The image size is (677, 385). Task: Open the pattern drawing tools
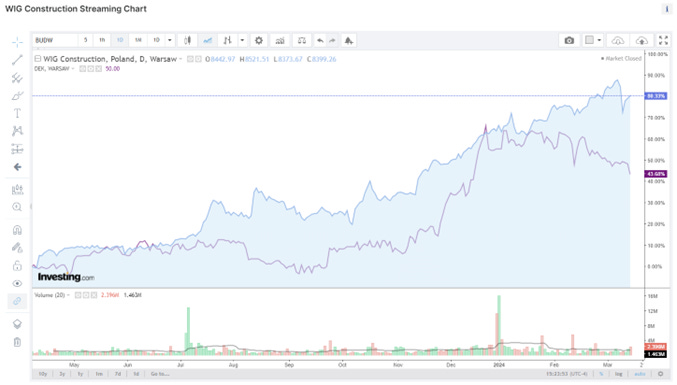(x=17, y=131)
